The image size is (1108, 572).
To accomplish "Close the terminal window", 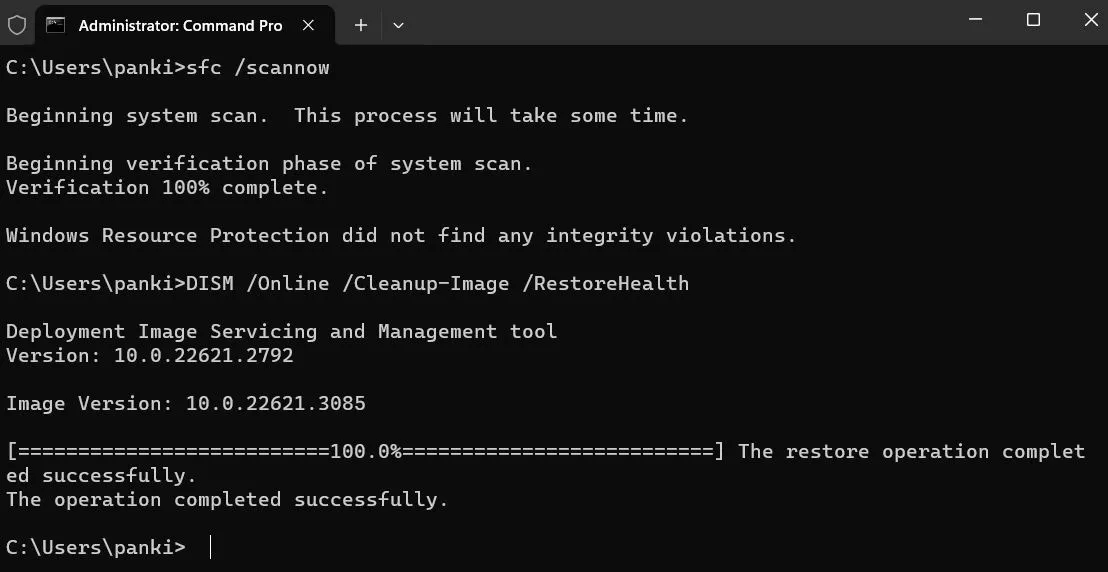I will (1090, 20).
